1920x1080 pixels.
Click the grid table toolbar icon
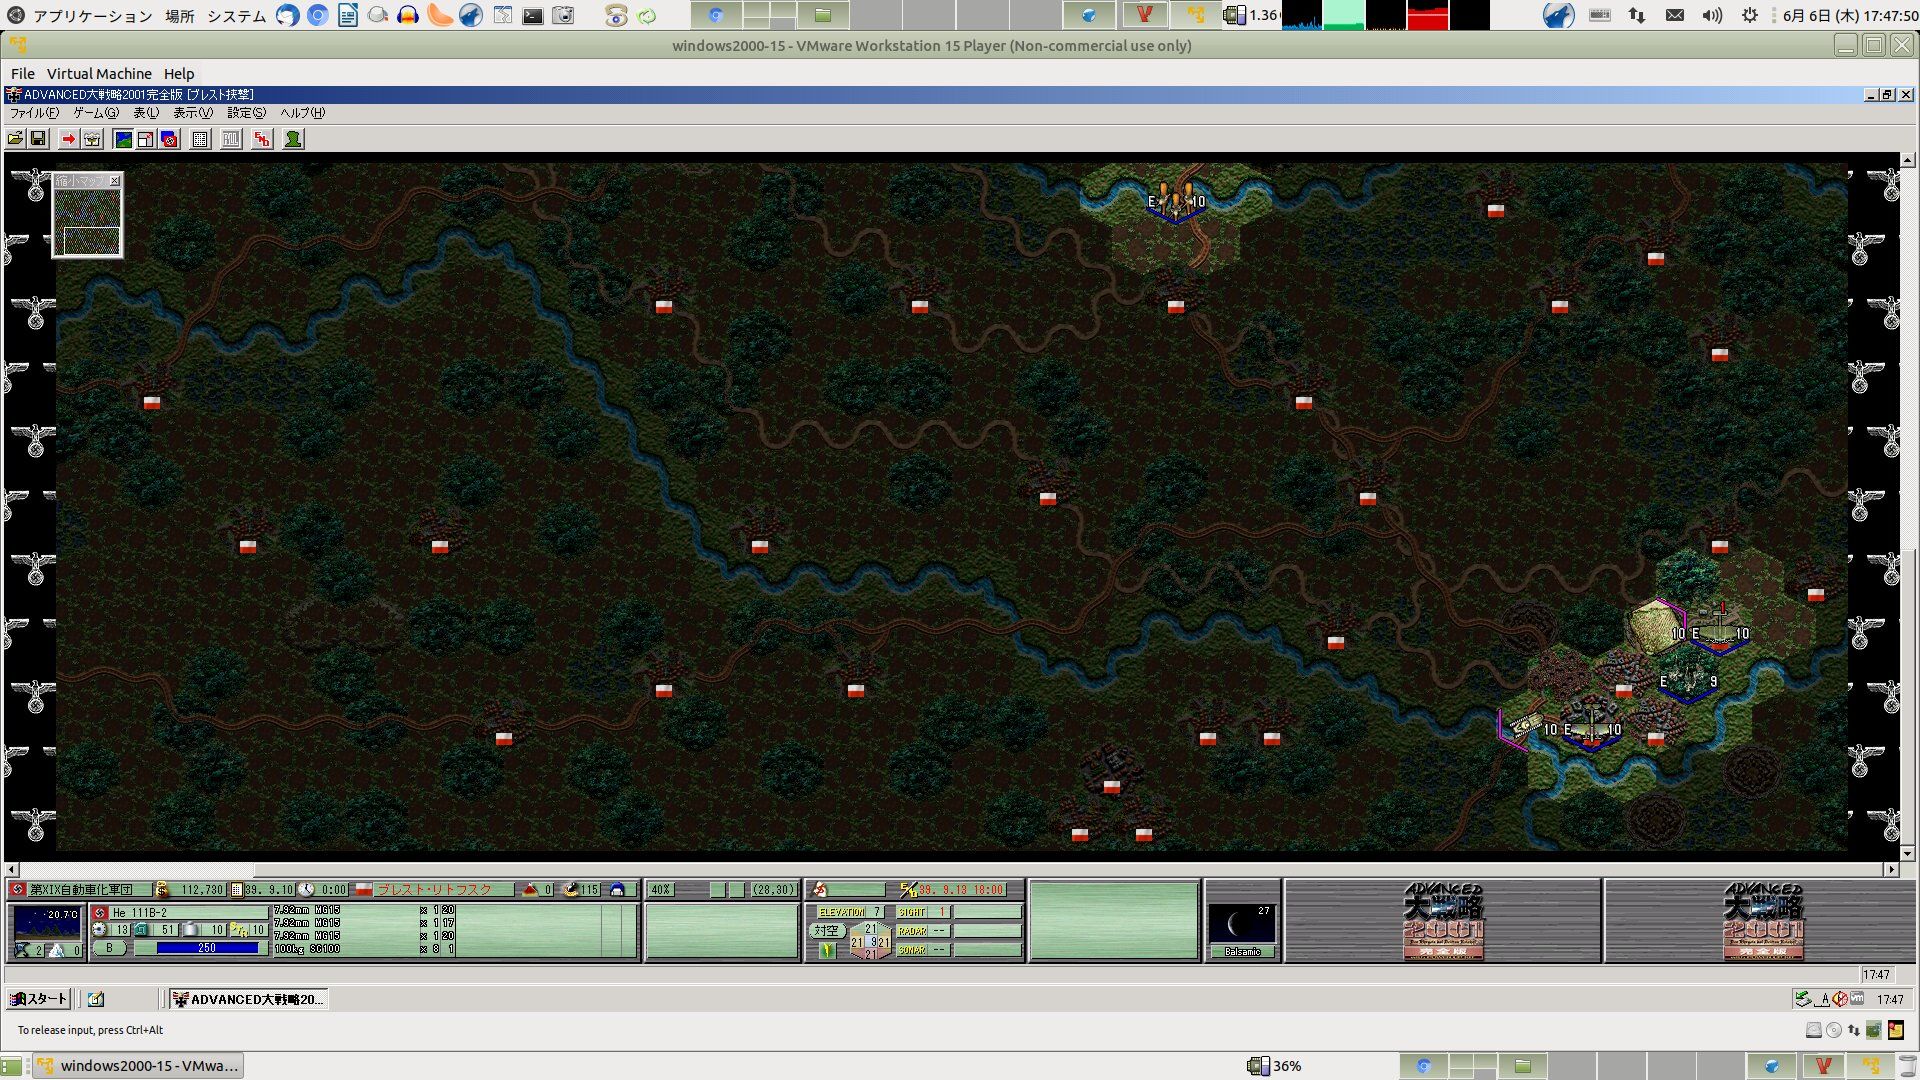(x=200, y=139)
